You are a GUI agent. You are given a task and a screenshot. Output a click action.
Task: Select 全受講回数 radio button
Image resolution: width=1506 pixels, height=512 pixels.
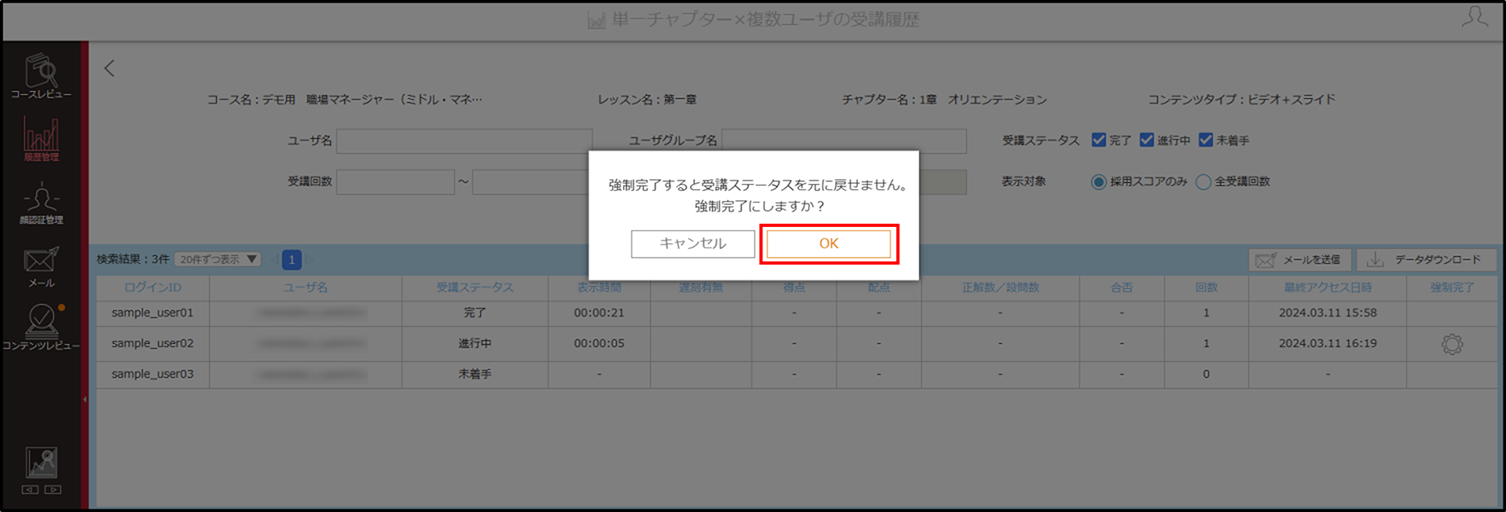pos(1203,182)
